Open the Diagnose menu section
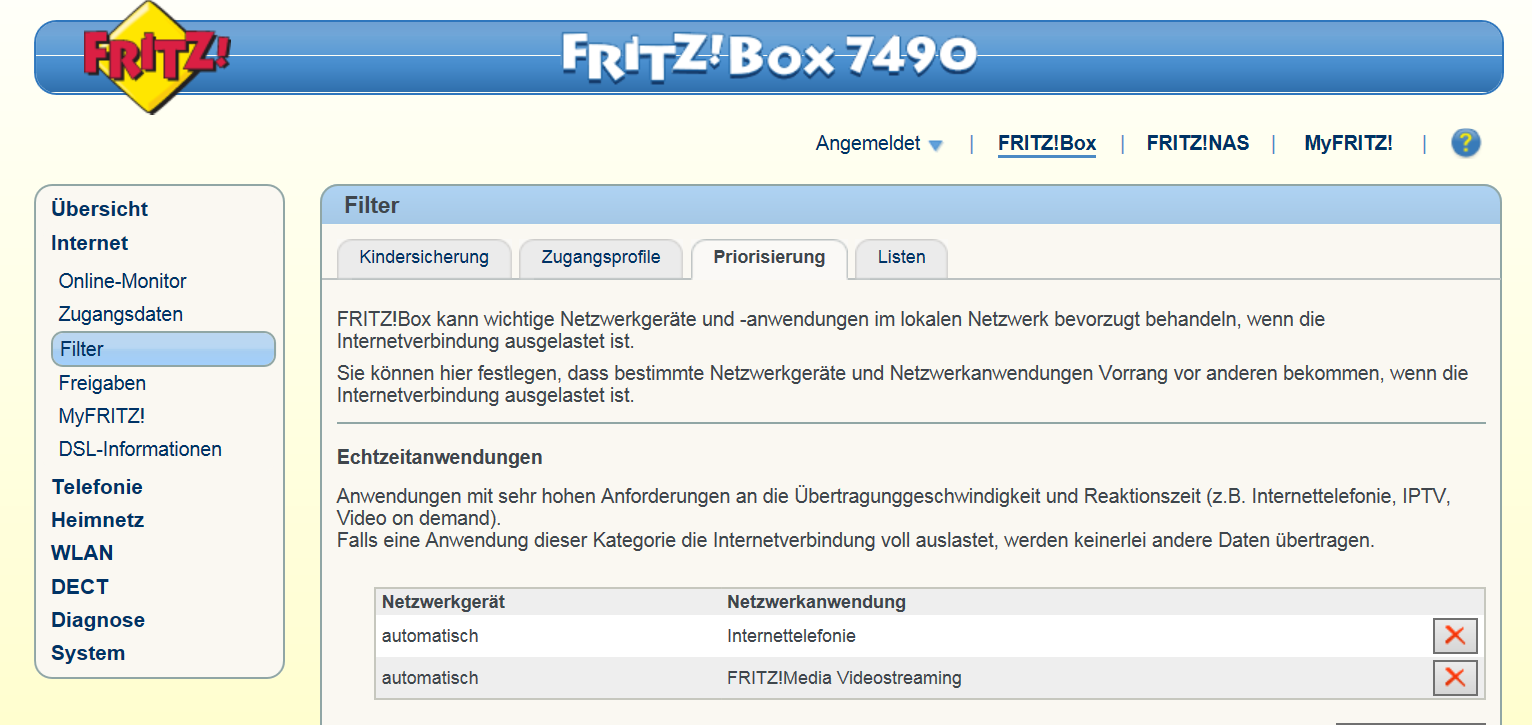This screenshot has height=725, width=1532. tap(98, 620)
